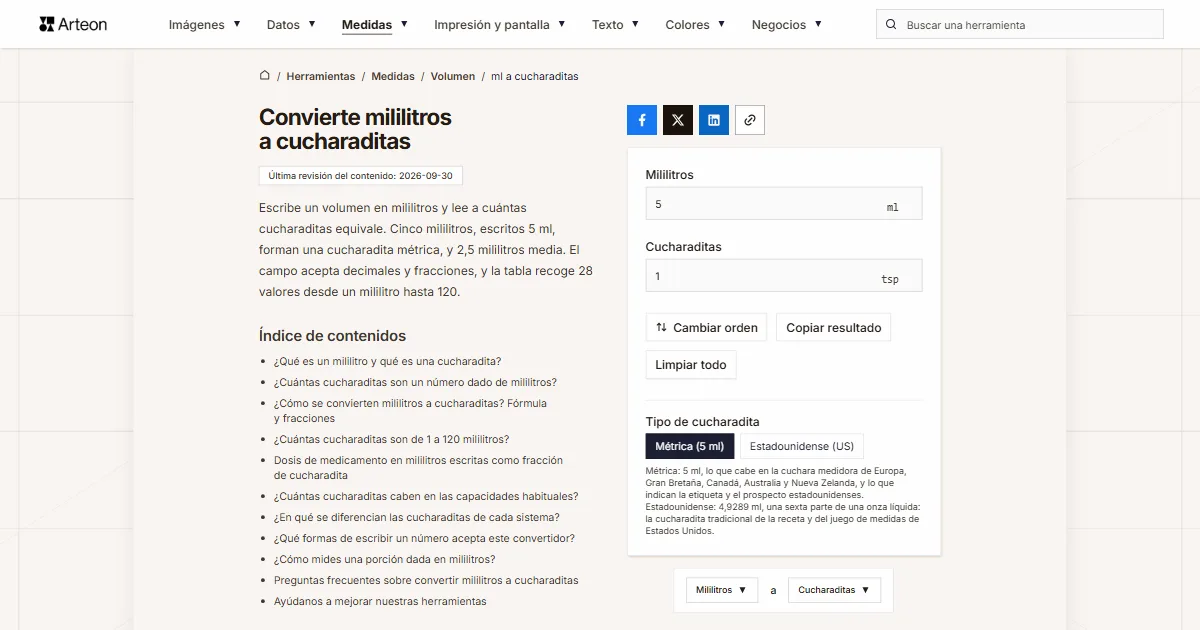This screenshot has width=1200, height=630.
Task: Click 'Última revisión del contenido: 2026-09-30' badge
Action: (360, 176)
